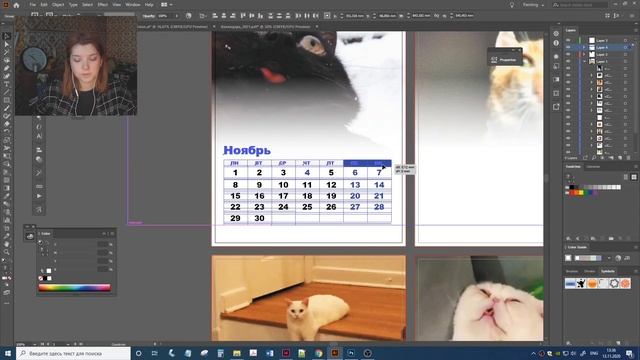This screenshot has width=640, height=360.
Task: Click the target circle for Layer 1
Action: tap(626, 61)
